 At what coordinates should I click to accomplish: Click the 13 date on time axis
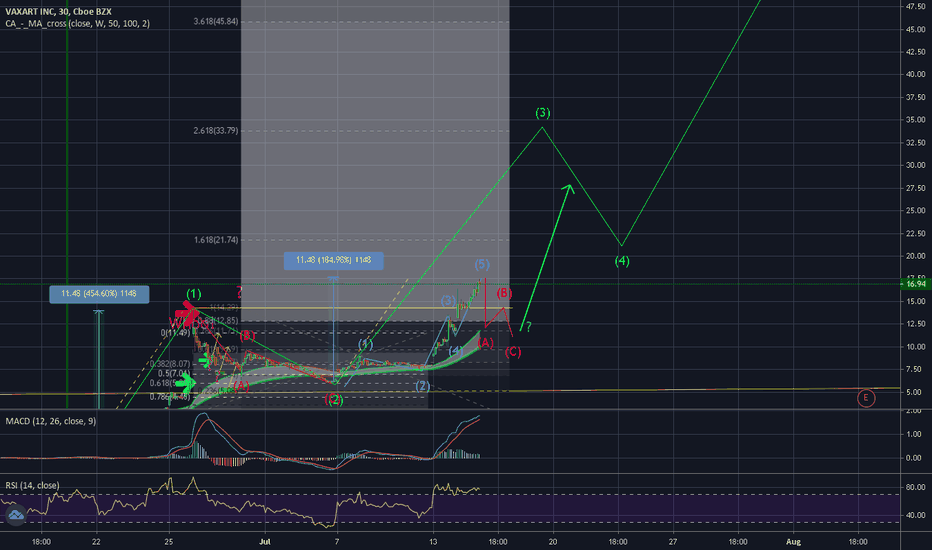click(433, 542)
